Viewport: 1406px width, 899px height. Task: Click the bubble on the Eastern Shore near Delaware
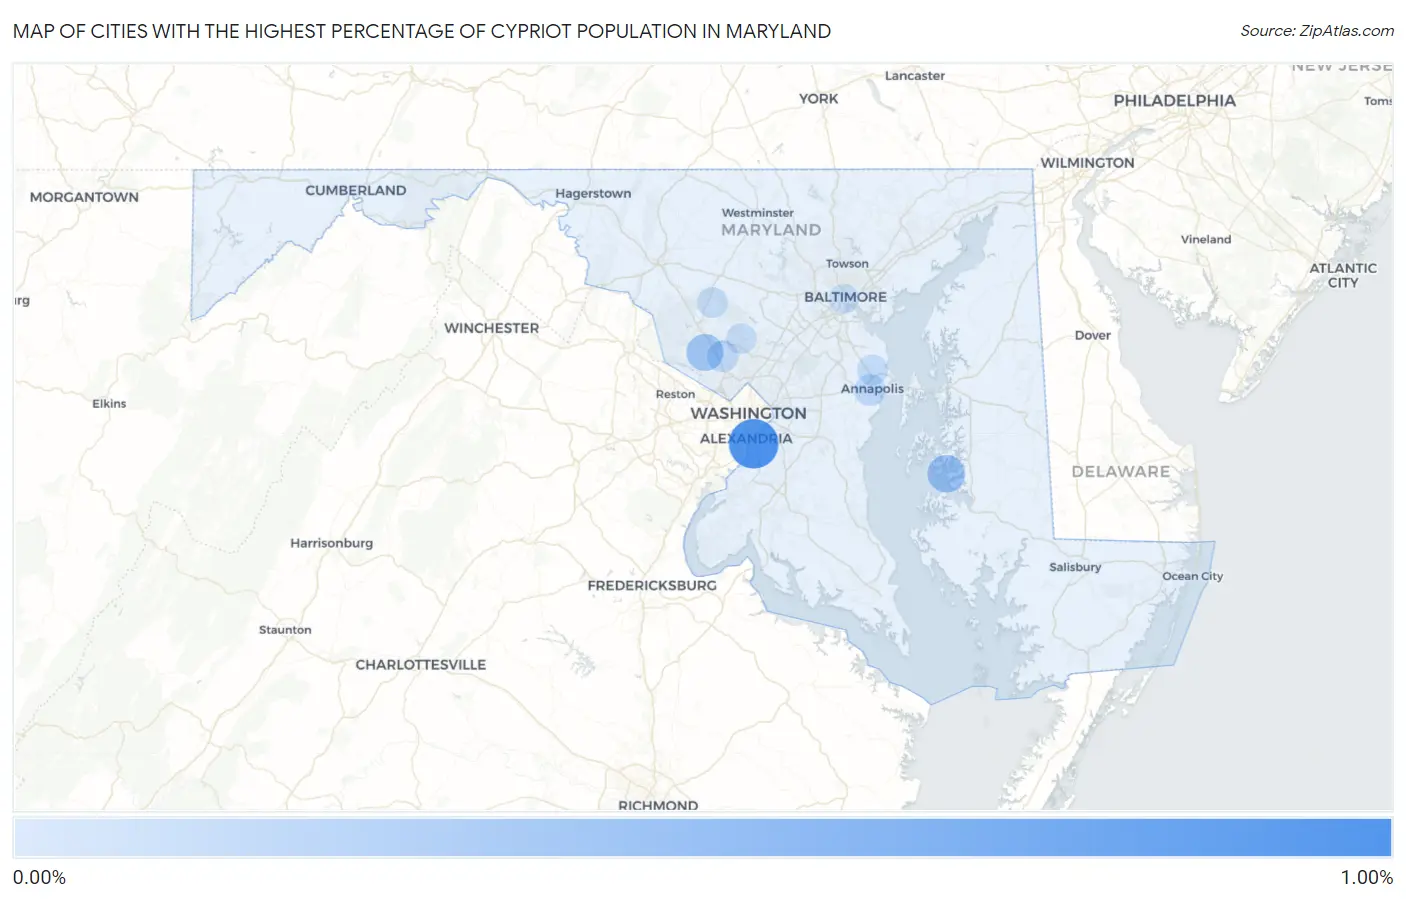click(x=945, y=473)
